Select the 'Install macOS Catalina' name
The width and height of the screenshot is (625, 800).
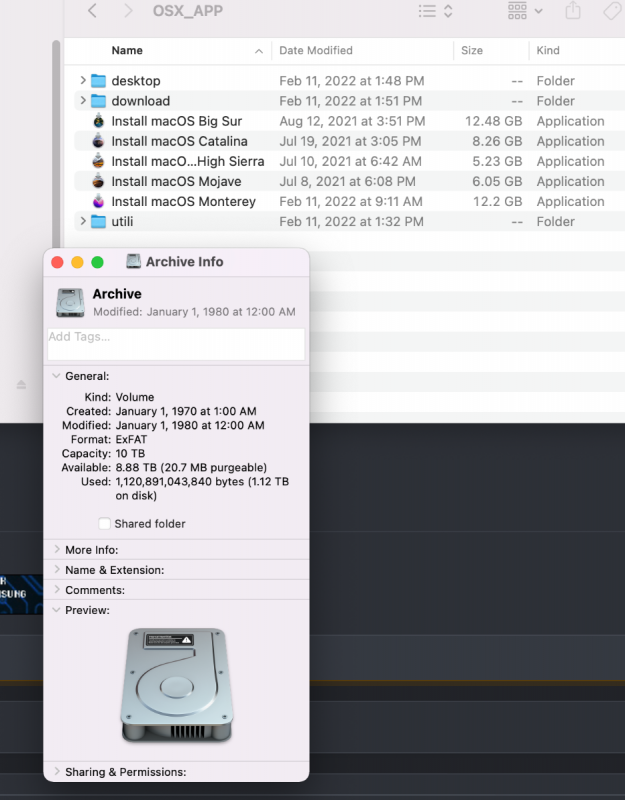180,141
